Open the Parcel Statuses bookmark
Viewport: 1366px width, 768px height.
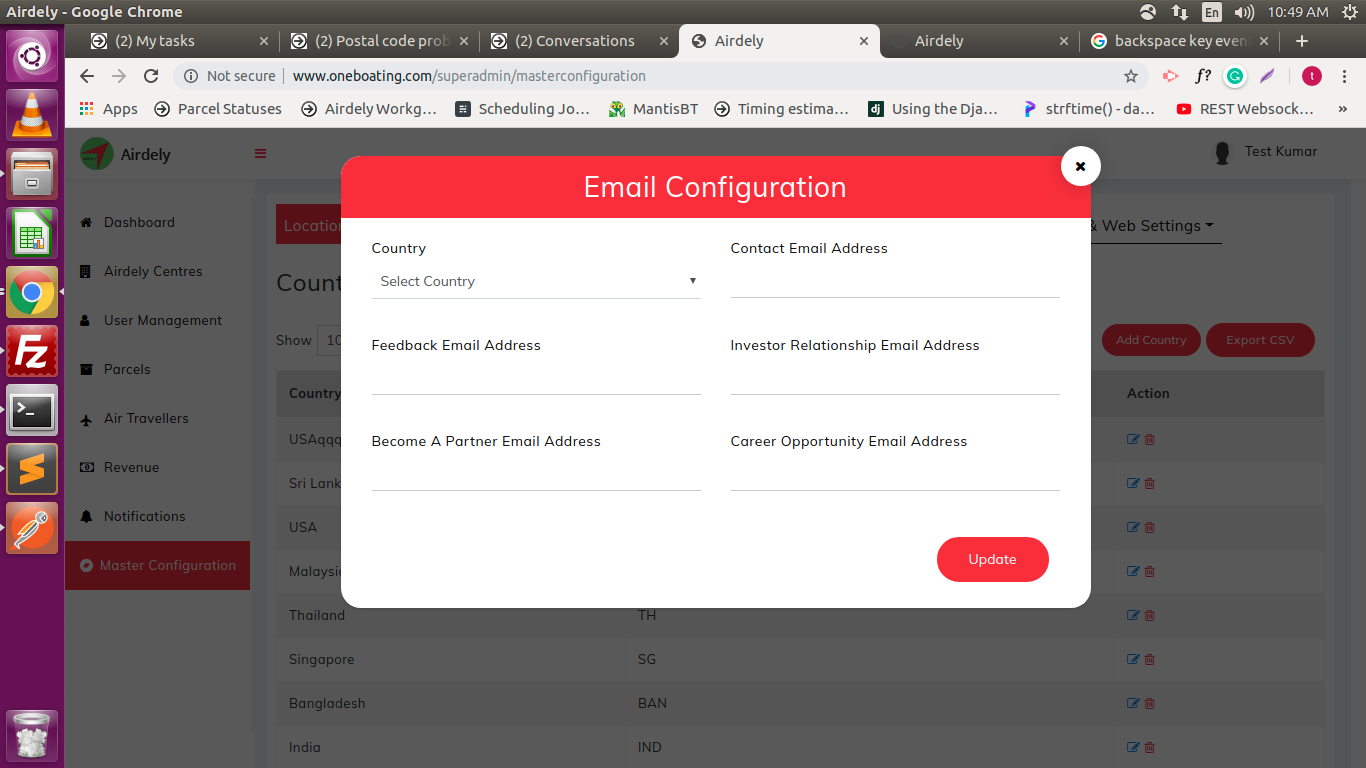[218, 109]
